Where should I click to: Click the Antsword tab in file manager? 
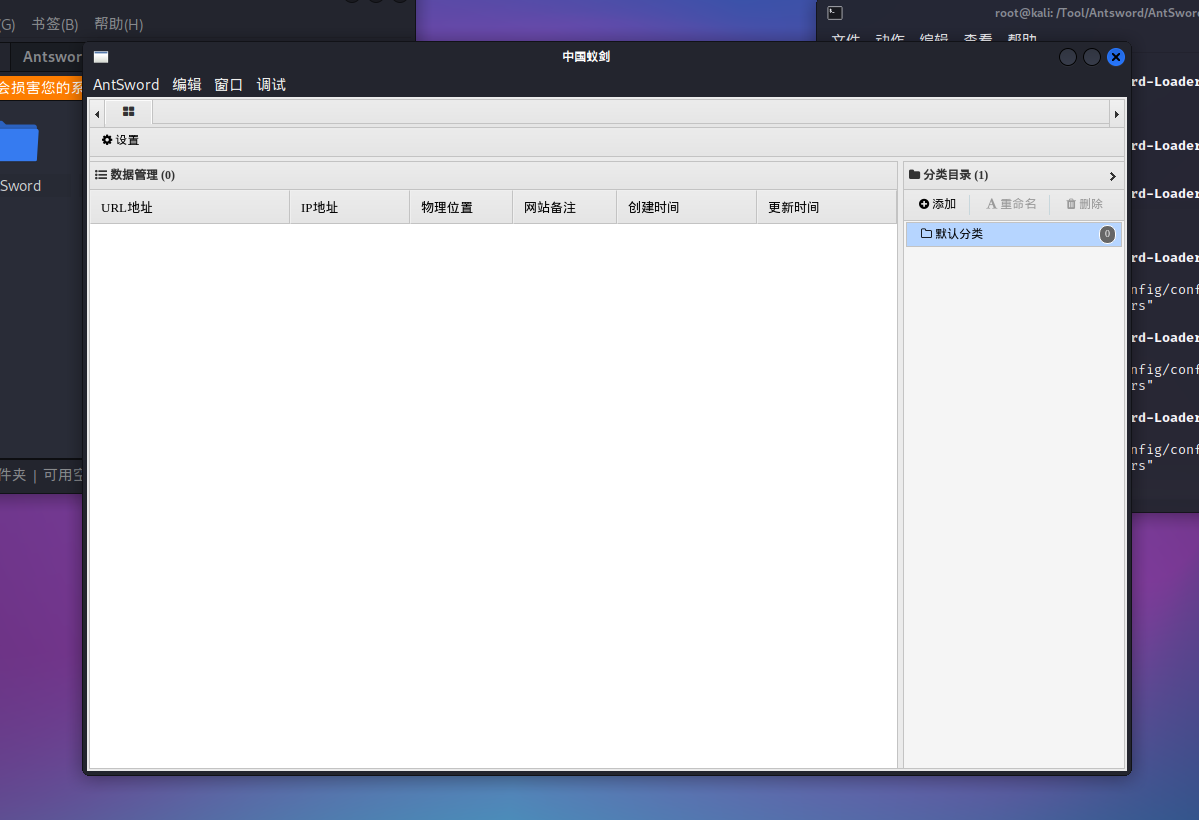[x=47, y=57]
